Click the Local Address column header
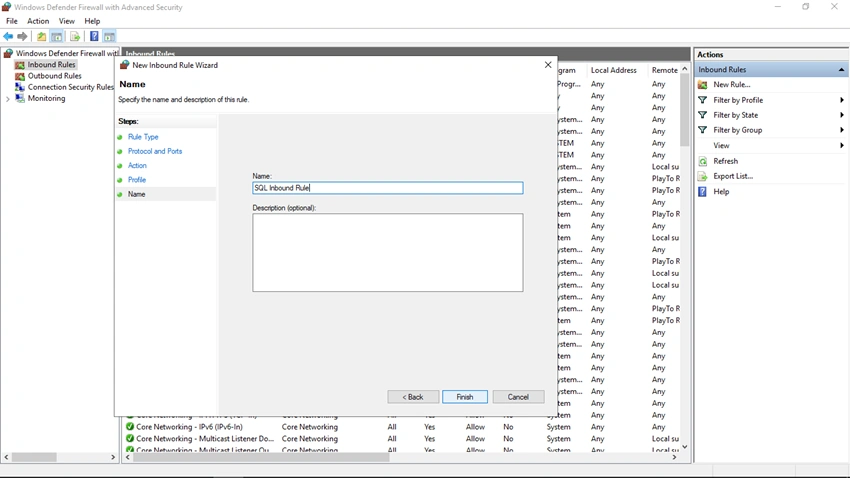The image size is (850, 478). [x=614, y=70]
